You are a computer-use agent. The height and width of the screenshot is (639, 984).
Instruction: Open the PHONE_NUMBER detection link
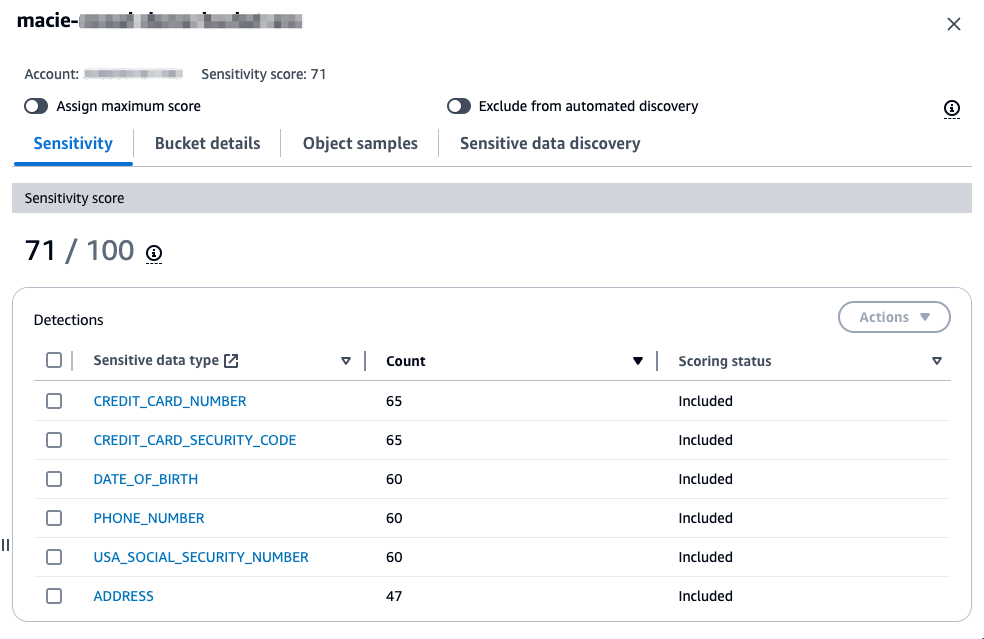point(148,518)
